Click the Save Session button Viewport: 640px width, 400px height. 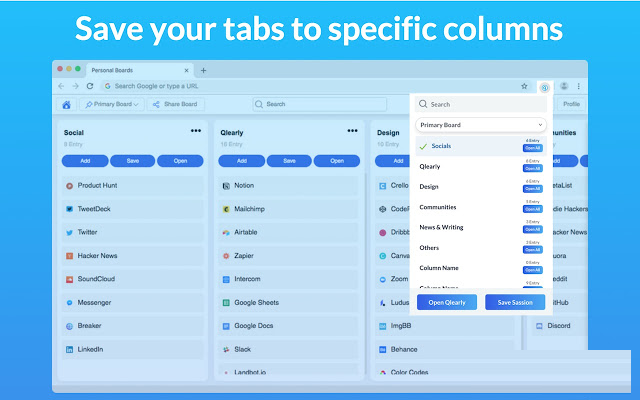click(x=515, y=302)
